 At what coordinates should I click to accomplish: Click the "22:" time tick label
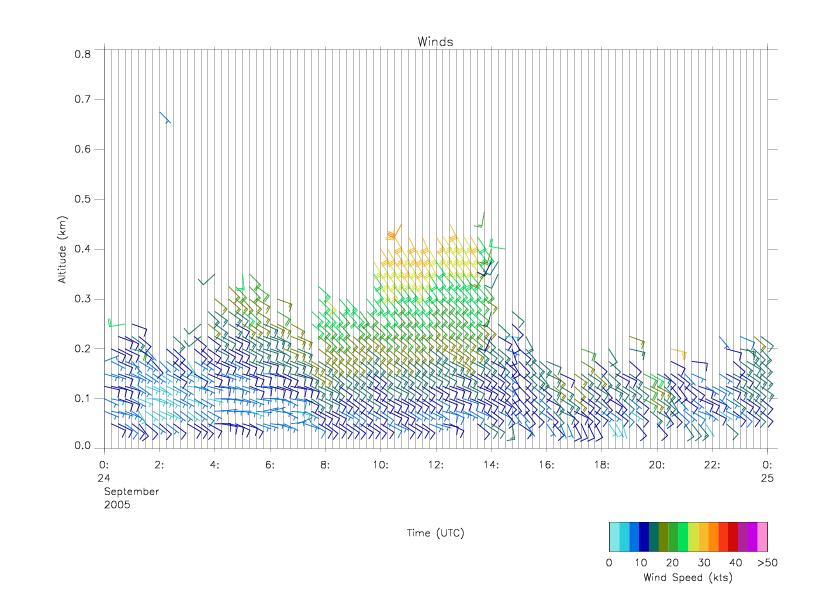click(x=712, y=465)
